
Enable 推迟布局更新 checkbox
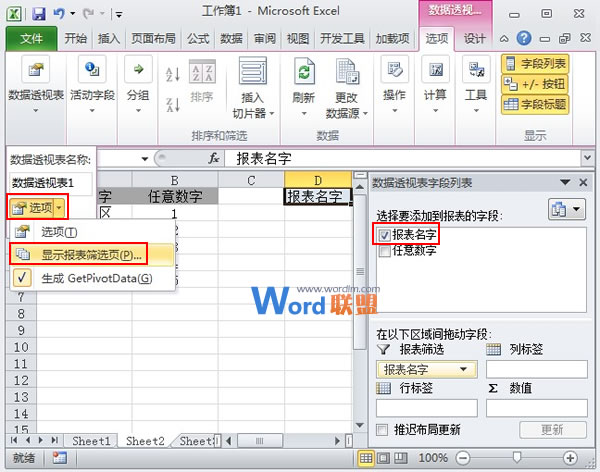coord(382,429)
